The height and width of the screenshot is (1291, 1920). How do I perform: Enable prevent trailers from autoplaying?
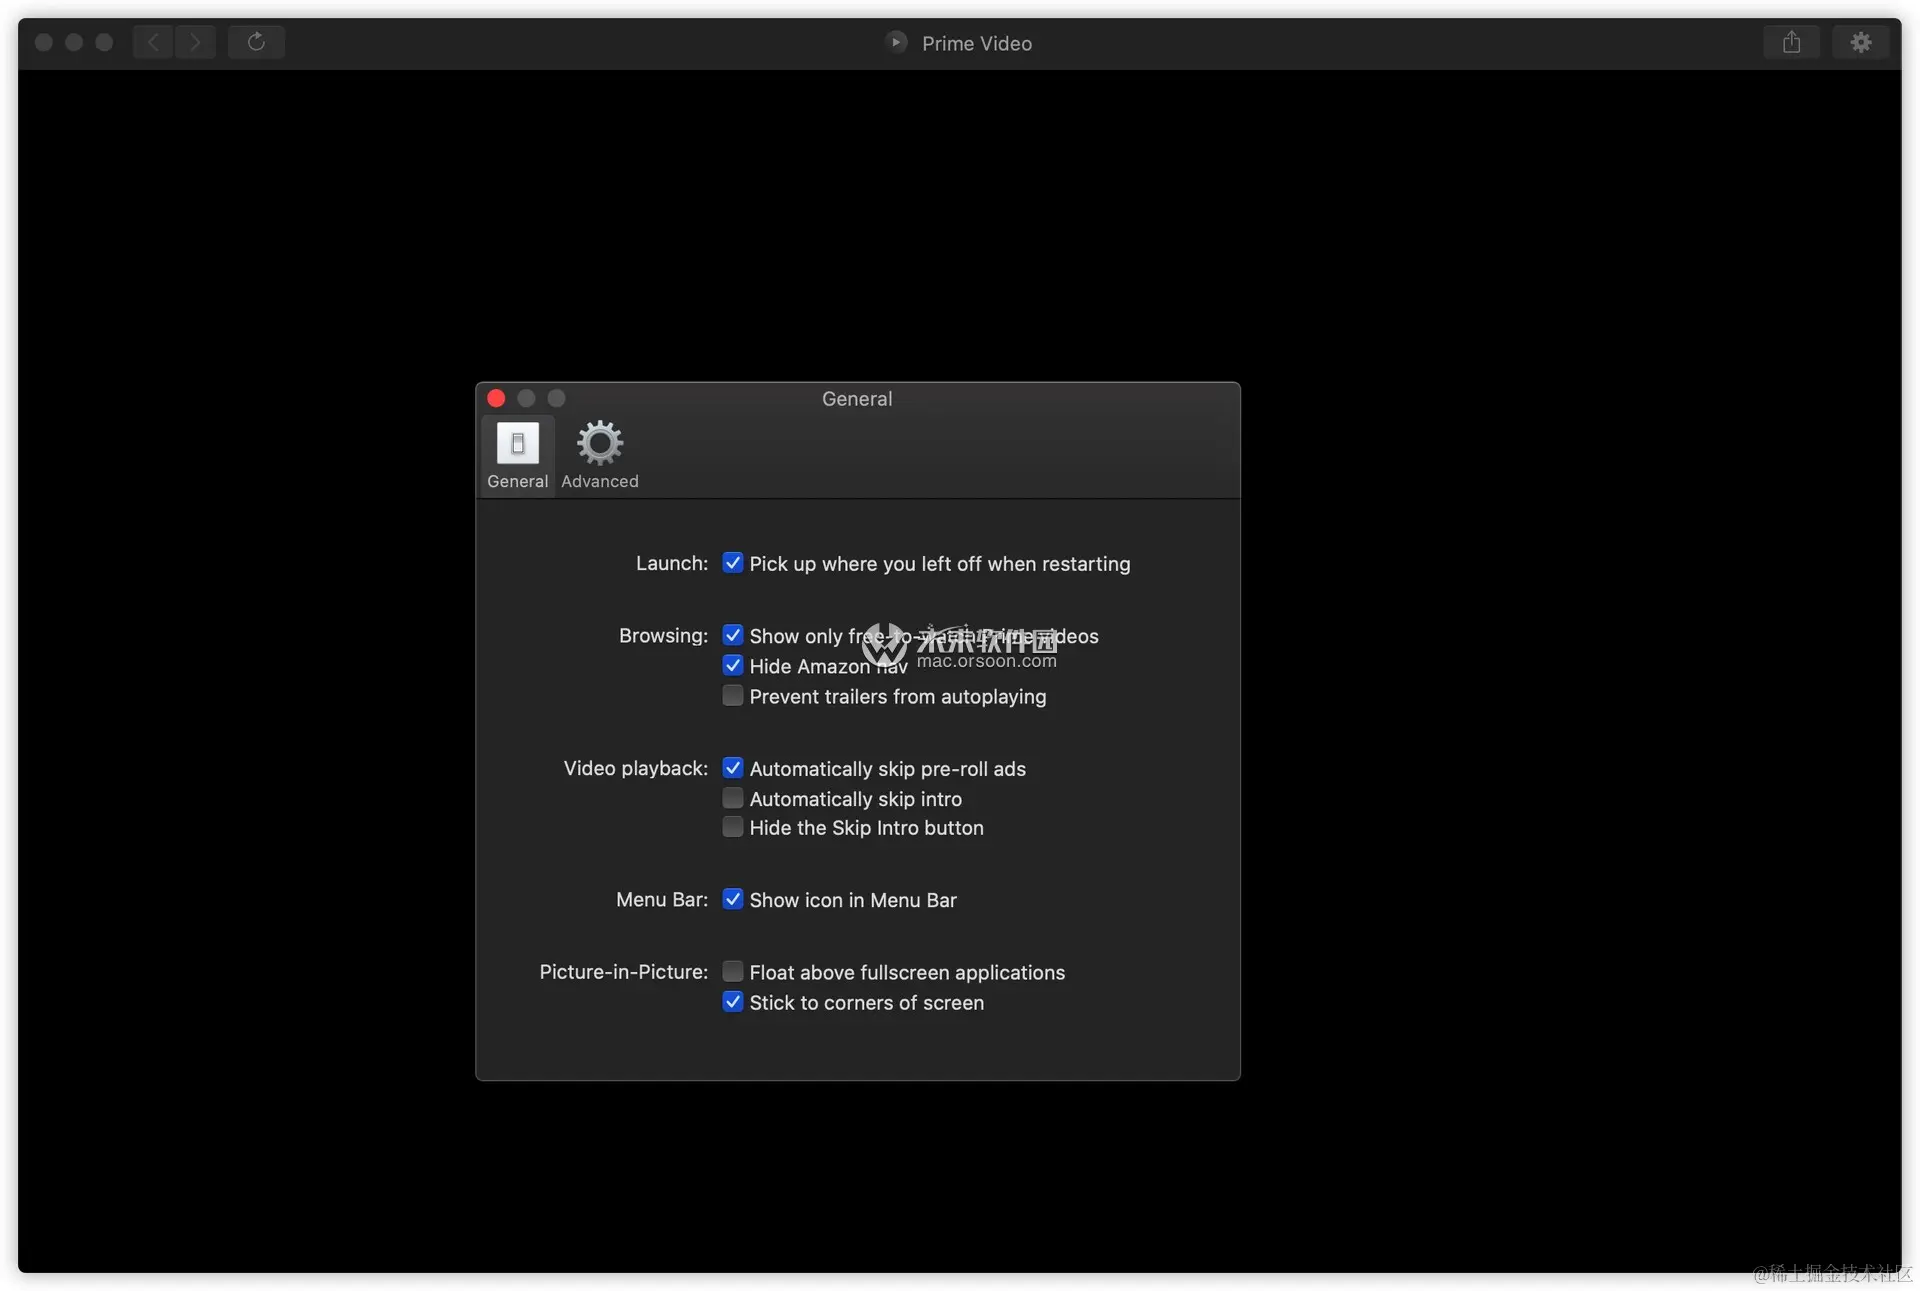pos(733,696)
